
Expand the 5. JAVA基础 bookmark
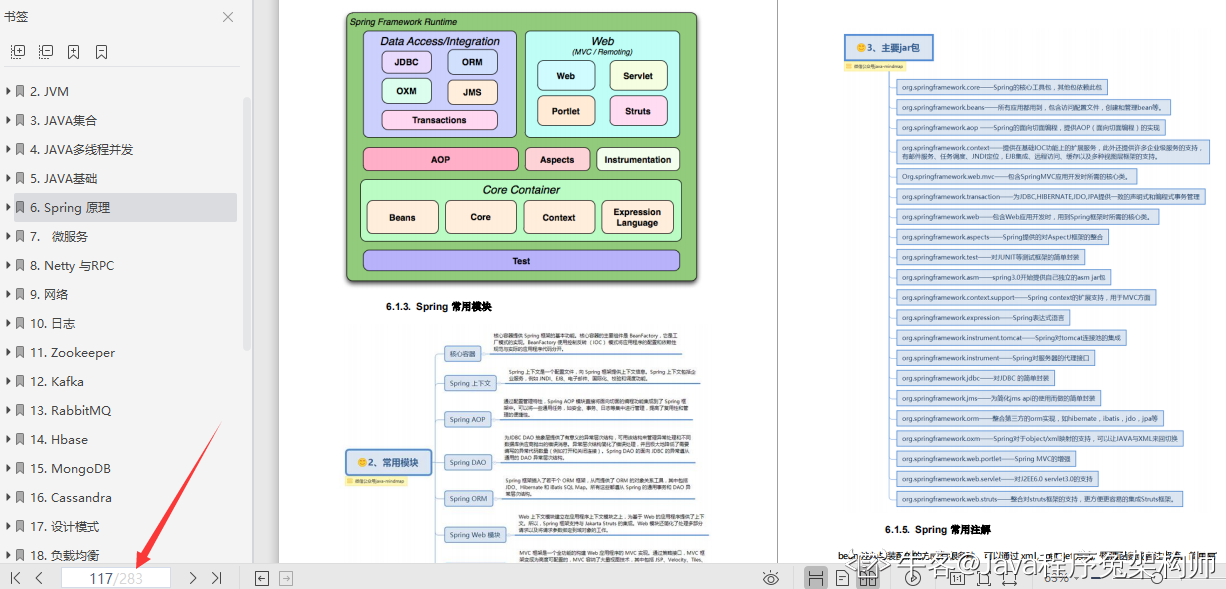pos(8,178)
